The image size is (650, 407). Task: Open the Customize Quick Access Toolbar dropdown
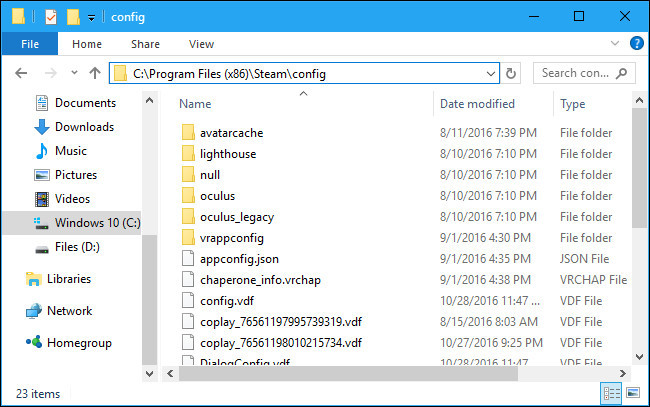pyautogui.click(x=91, y=18)
